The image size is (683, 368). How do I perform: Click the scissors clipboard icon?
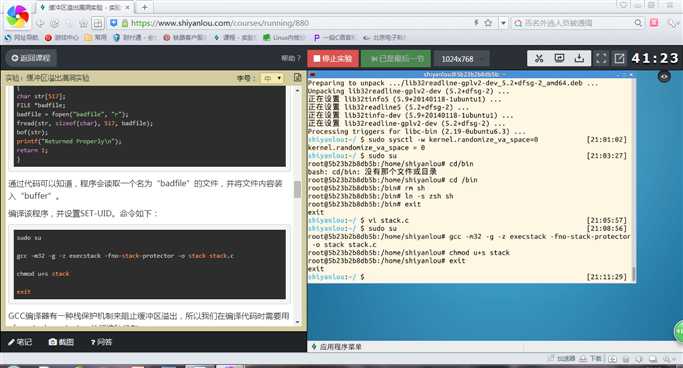coord(539,58)
